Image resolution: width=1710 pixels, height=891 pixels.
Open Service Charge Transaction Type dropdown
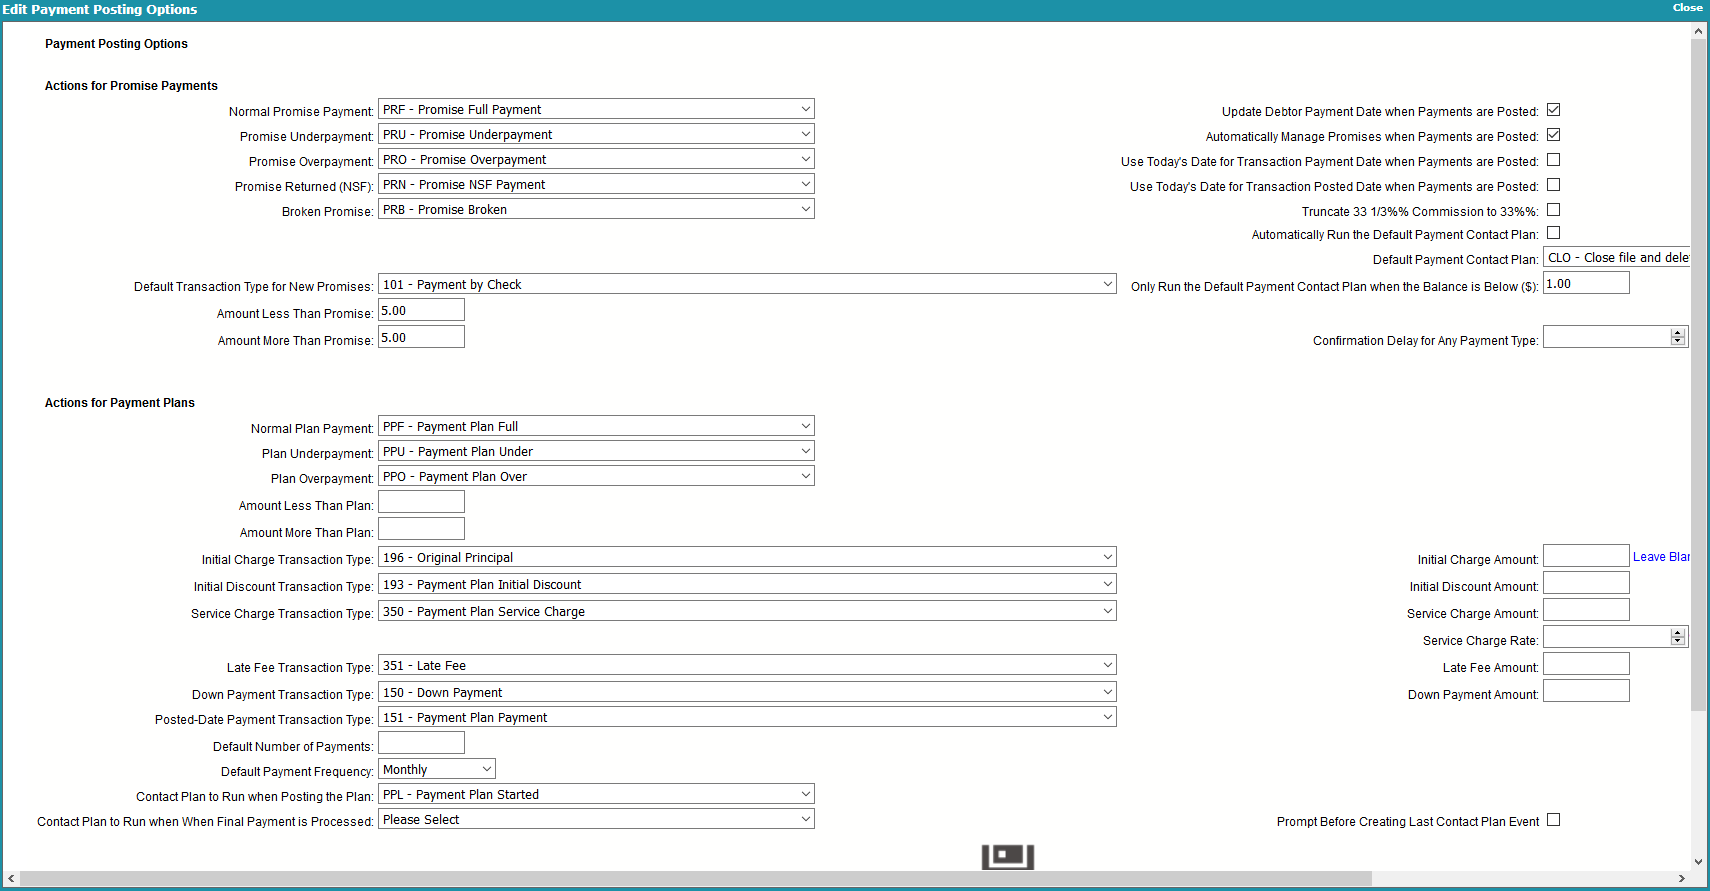(747, 611)
